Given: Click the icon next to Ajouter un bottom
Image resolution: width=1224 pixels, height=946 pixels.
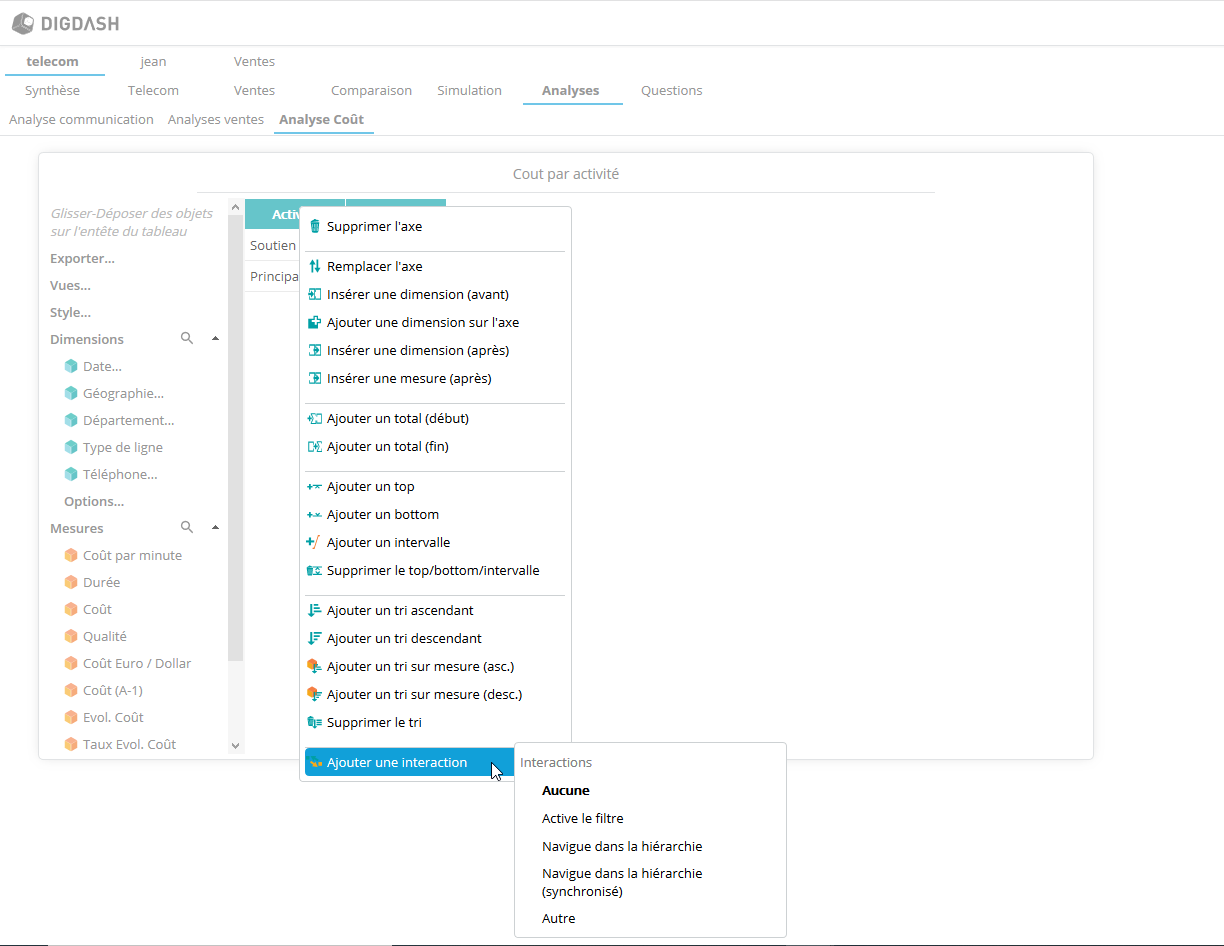Looking at the screenshot, I should tap(315, 514).
